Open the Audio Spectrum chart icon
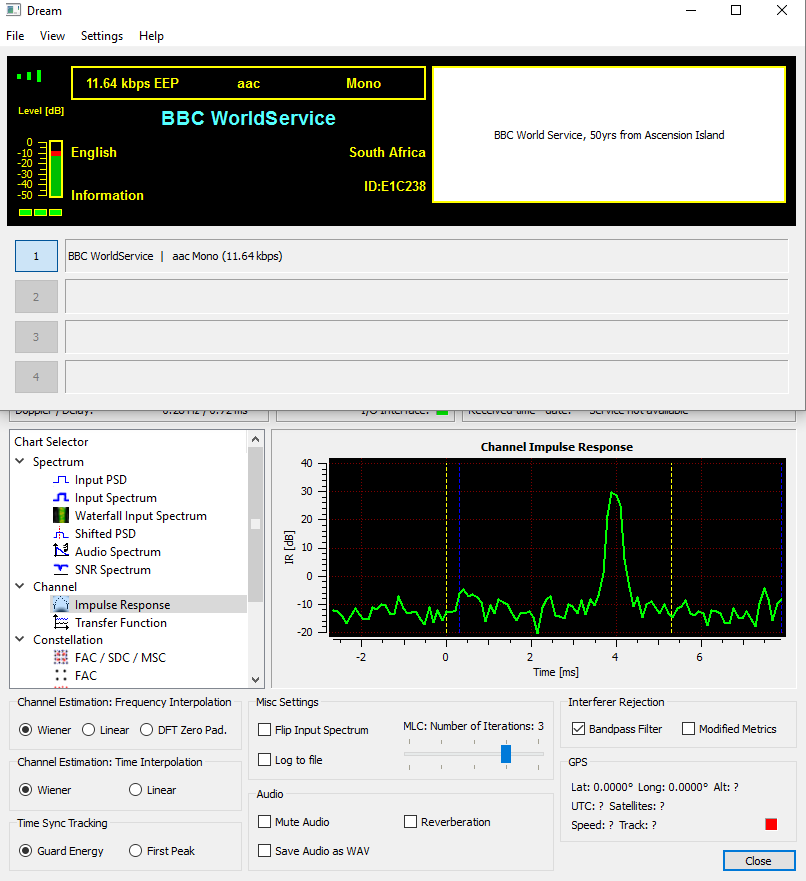Screen dimensions: 806x881 coord(61,552)
